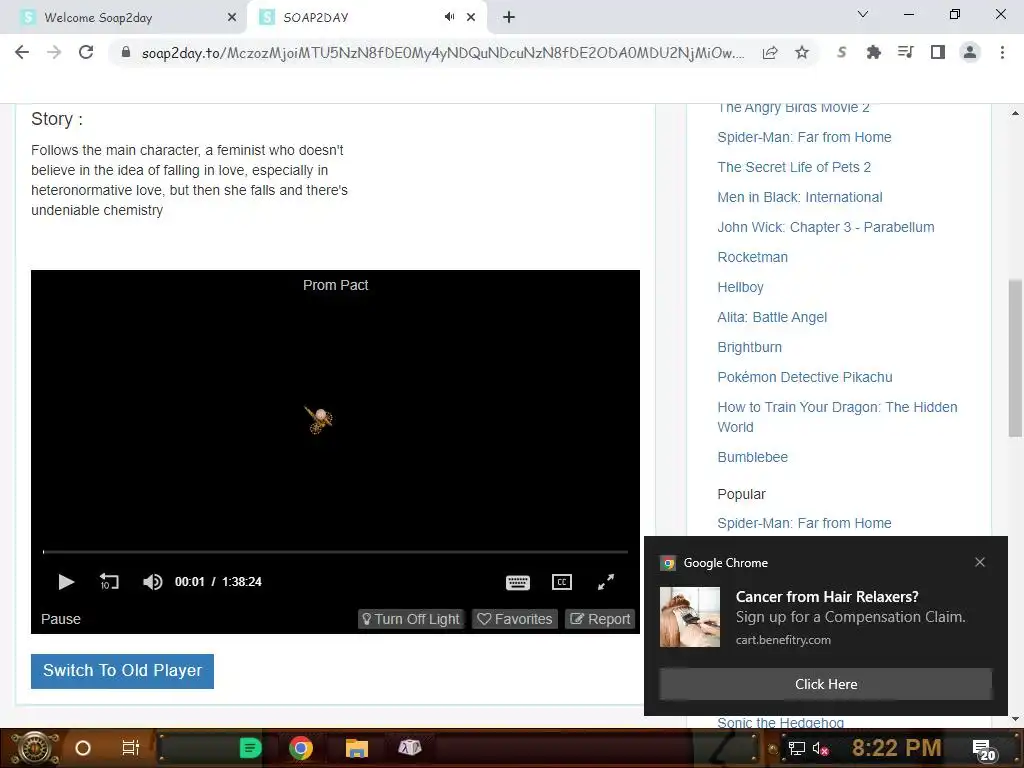Open Spider-Man: Far from Home link under Angry Birds
Image resolution: width=1024 pixels, height=768 pixels.
tap(804, 137)
